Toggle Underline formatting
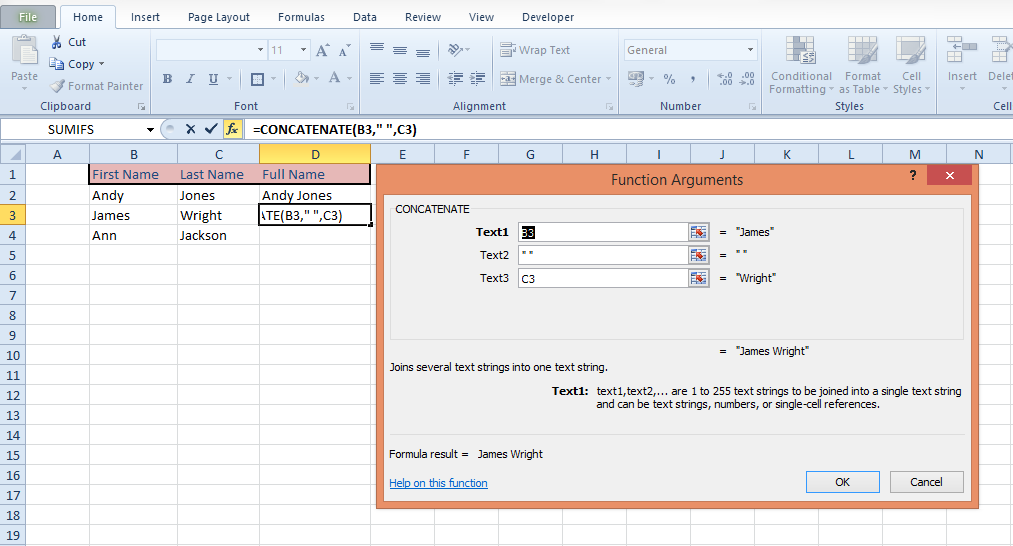This screenshot has height=546, width=1013. tap(213, 79)
